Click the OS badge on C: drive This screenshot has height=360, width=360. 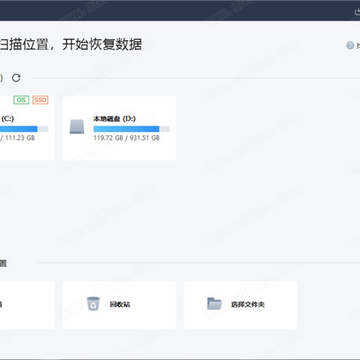(21, 100)
